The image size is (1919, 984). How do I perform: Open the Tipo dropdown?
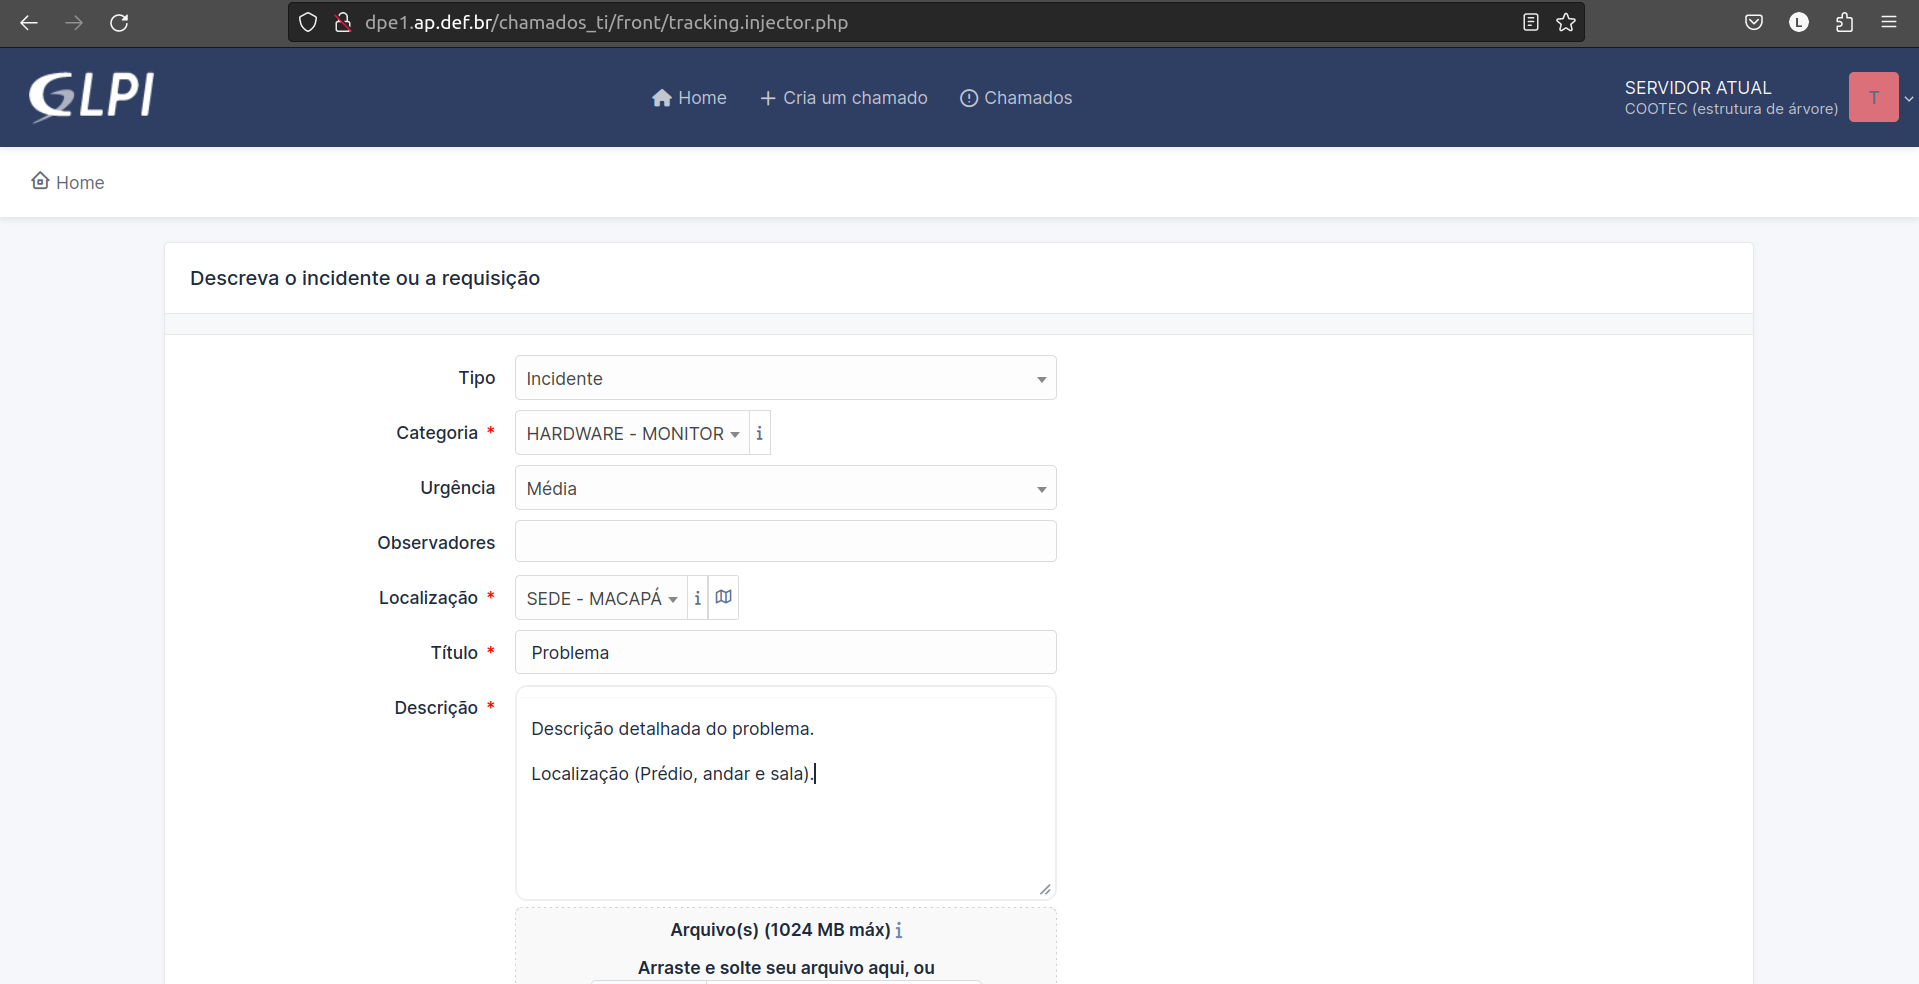[x=785, y=378]
